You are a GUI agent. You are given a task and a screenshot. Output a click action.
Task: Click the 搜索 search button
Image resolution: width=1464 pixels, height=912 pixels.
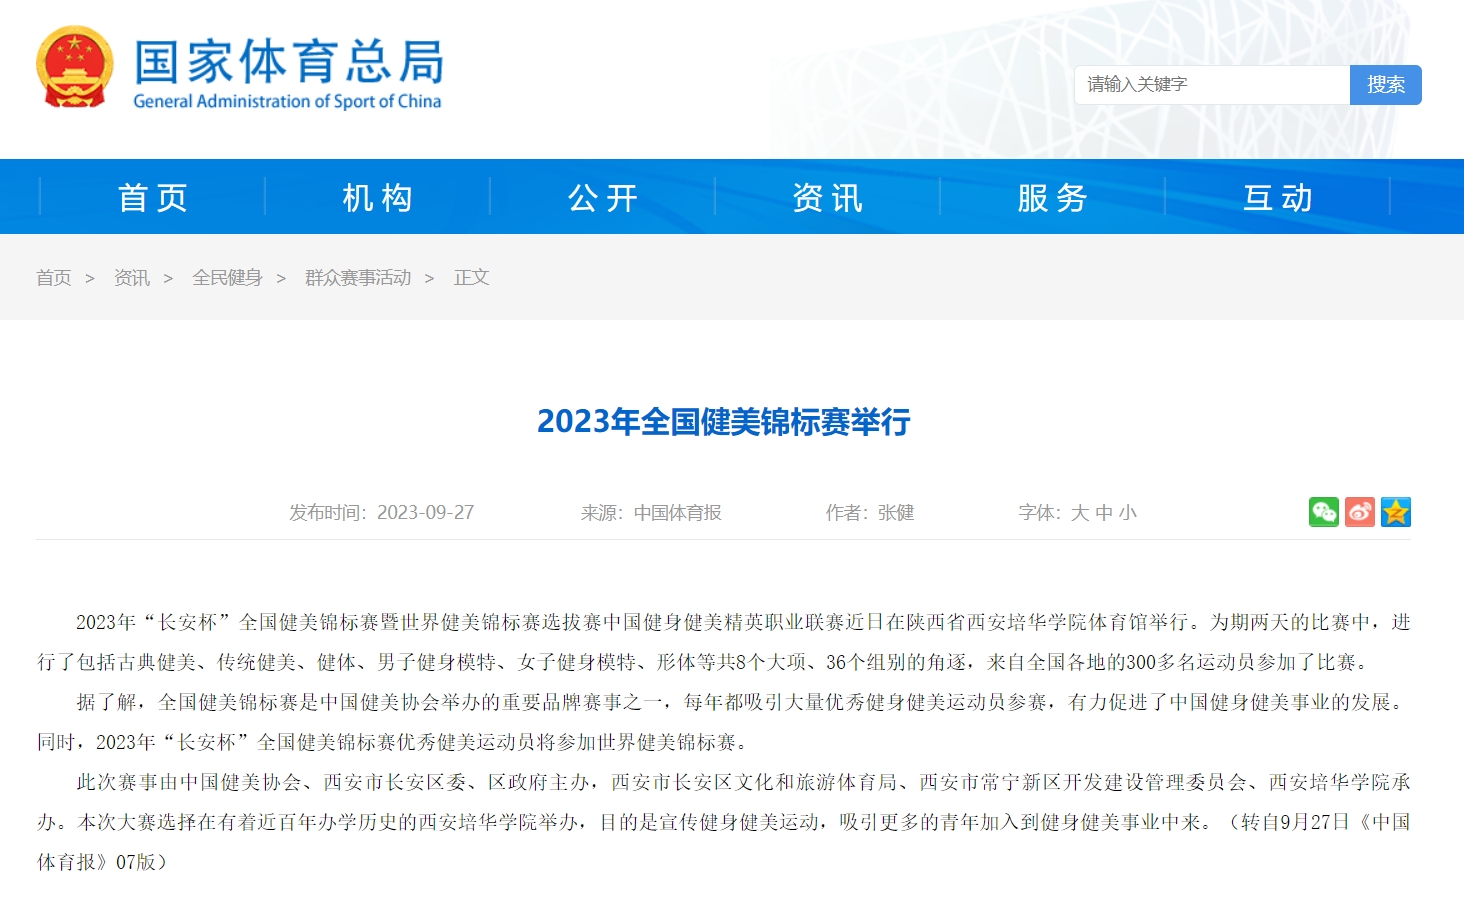1385,85
